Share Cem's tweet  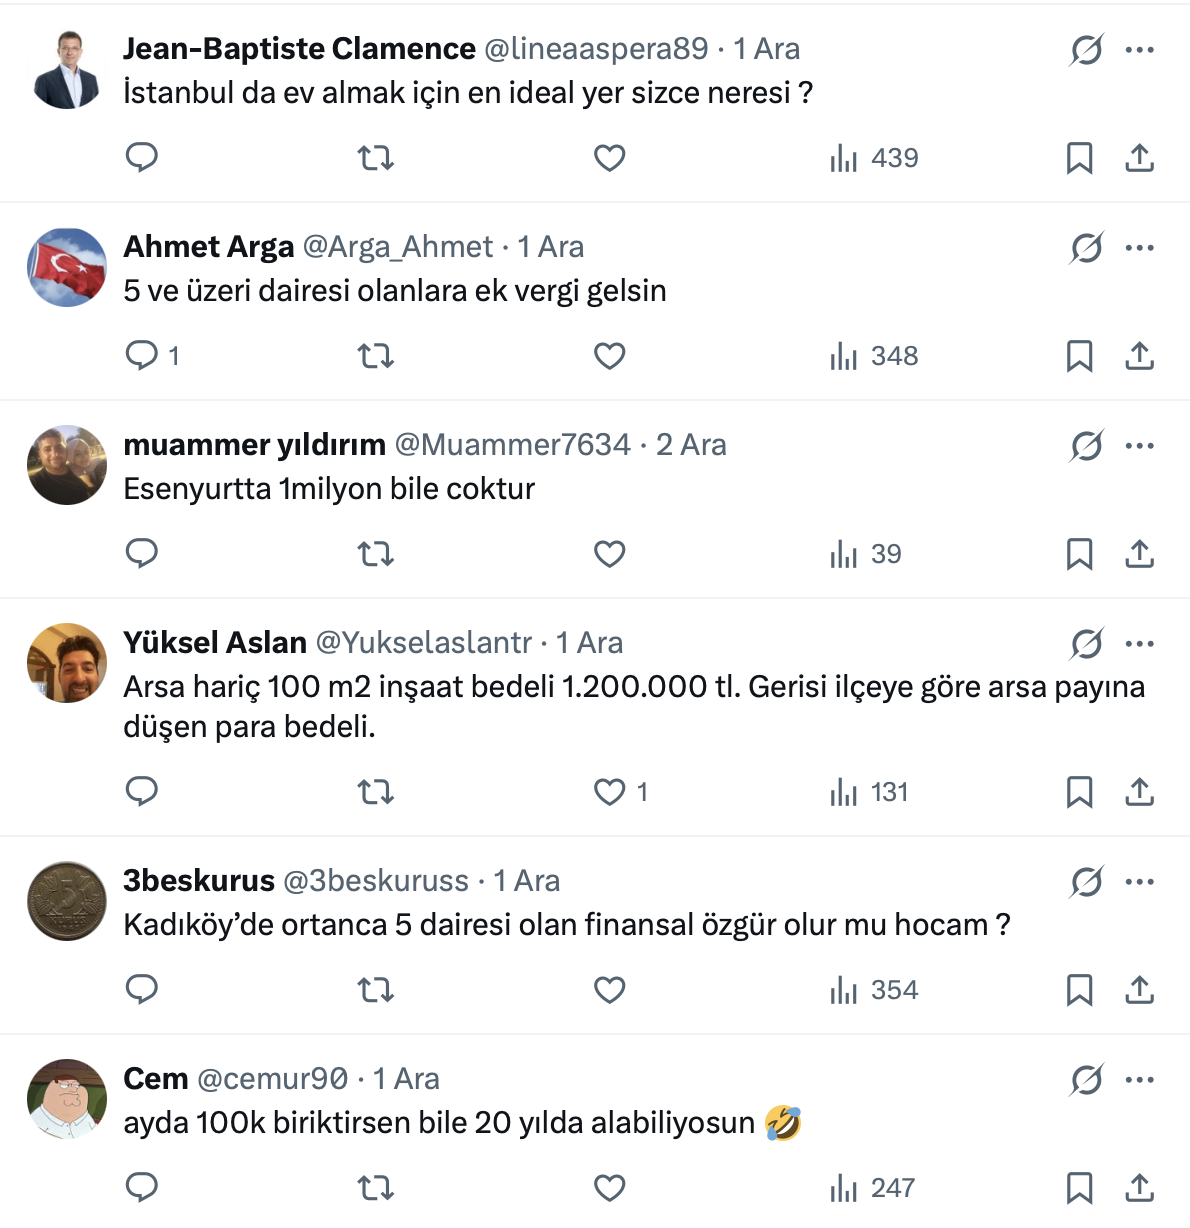tap(1140, 1188)
